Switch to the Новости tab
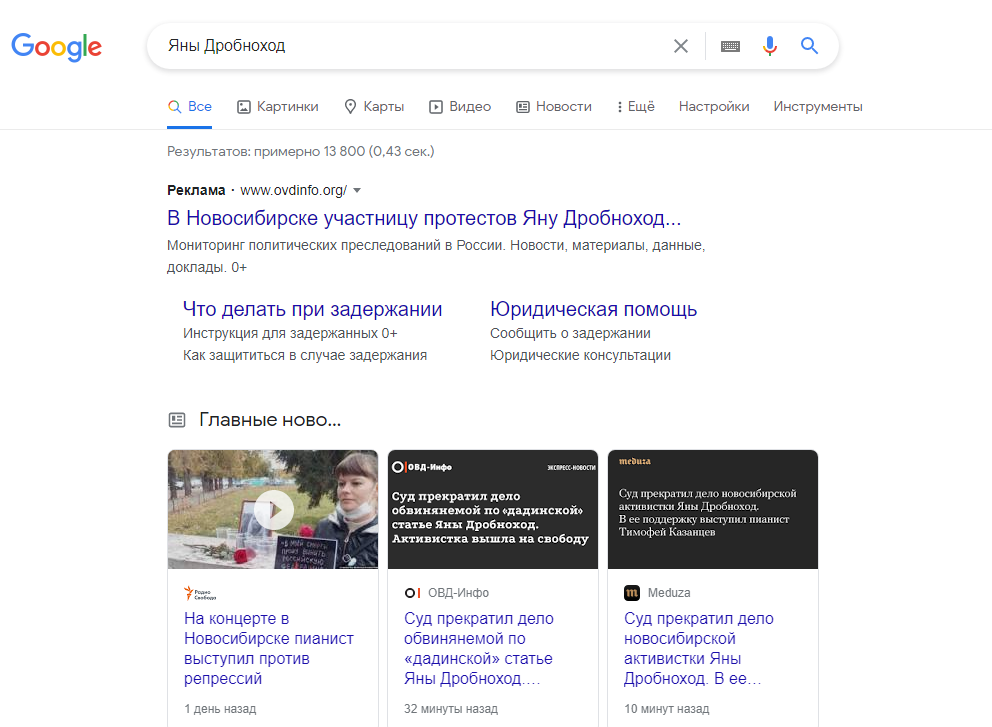Image resolution: width=992 pixels, height=727 pixels. pos(554,106)
